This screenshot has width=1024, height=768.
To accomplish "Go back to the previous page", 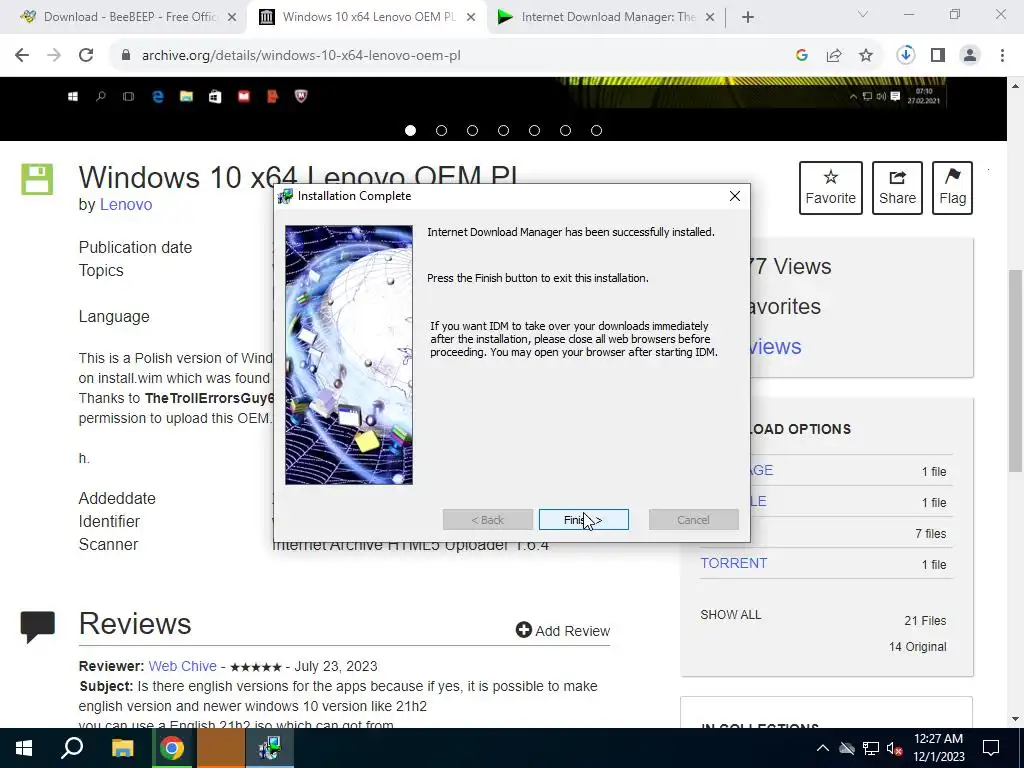I will click(x=22, y=56).
